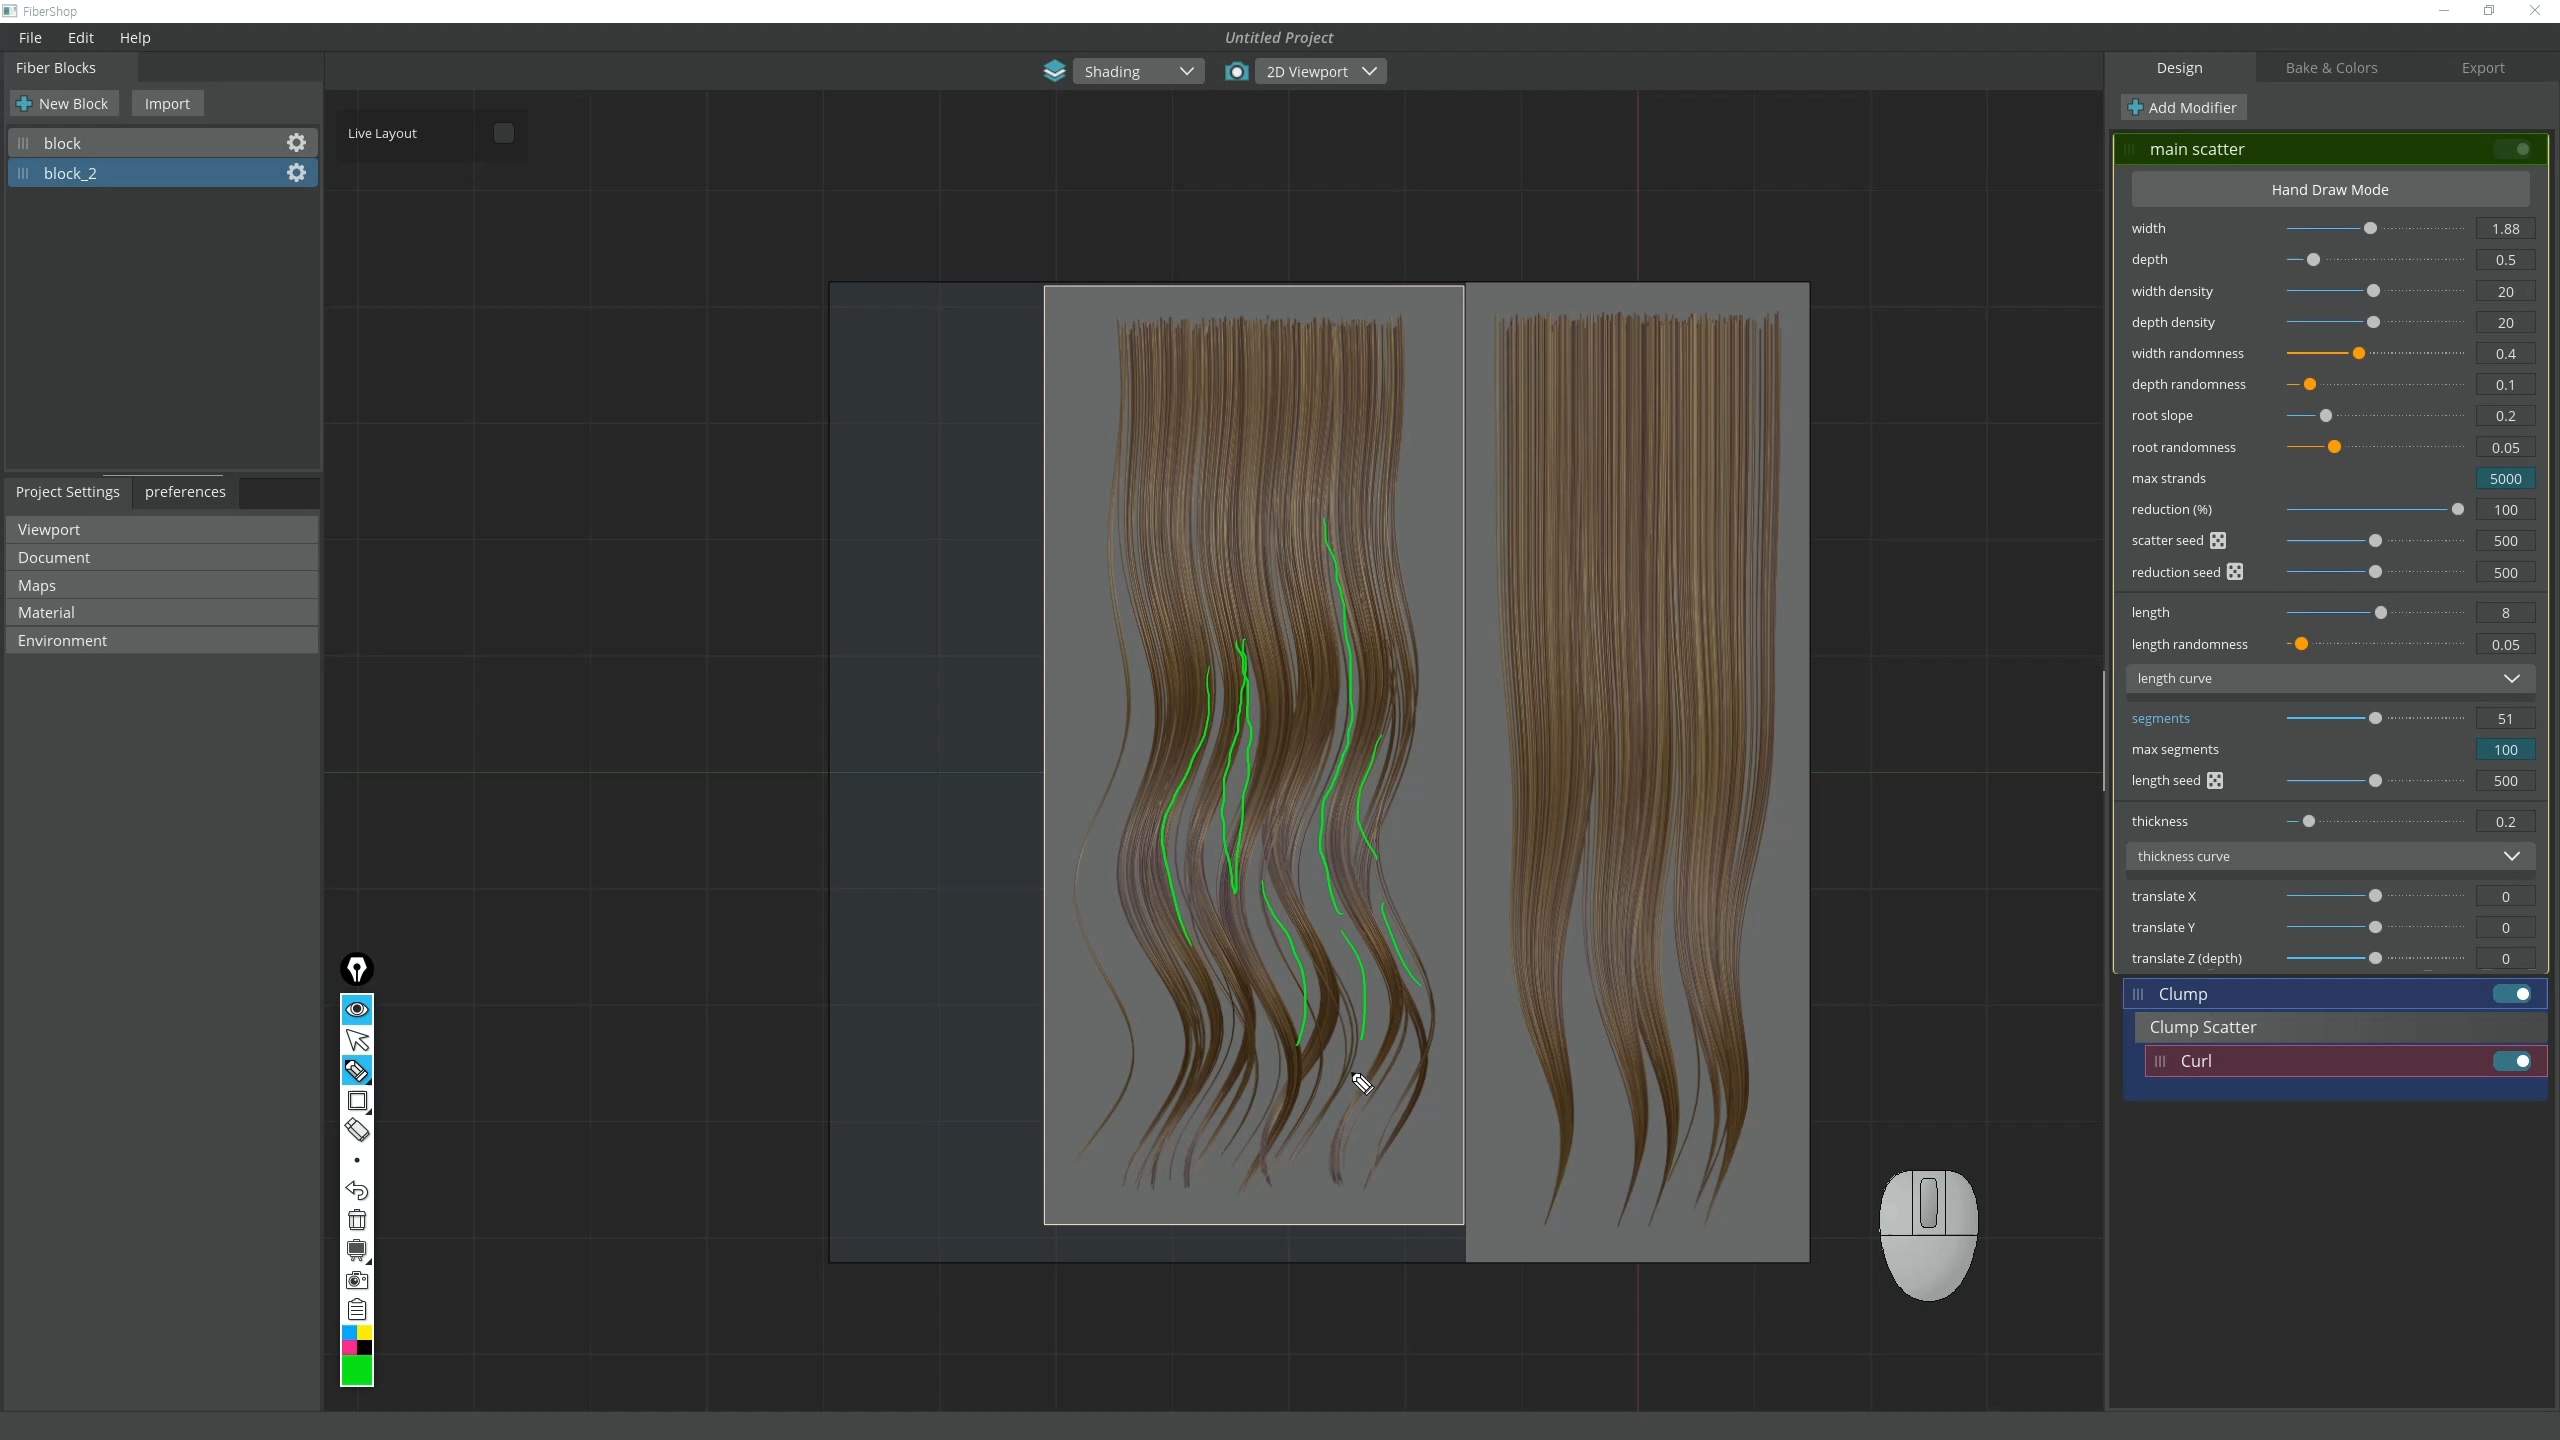The height and width of the screenshot is (1440, 2560).
Task: Turn off the Curl modifier toggle
Action: [2511, 1061]
